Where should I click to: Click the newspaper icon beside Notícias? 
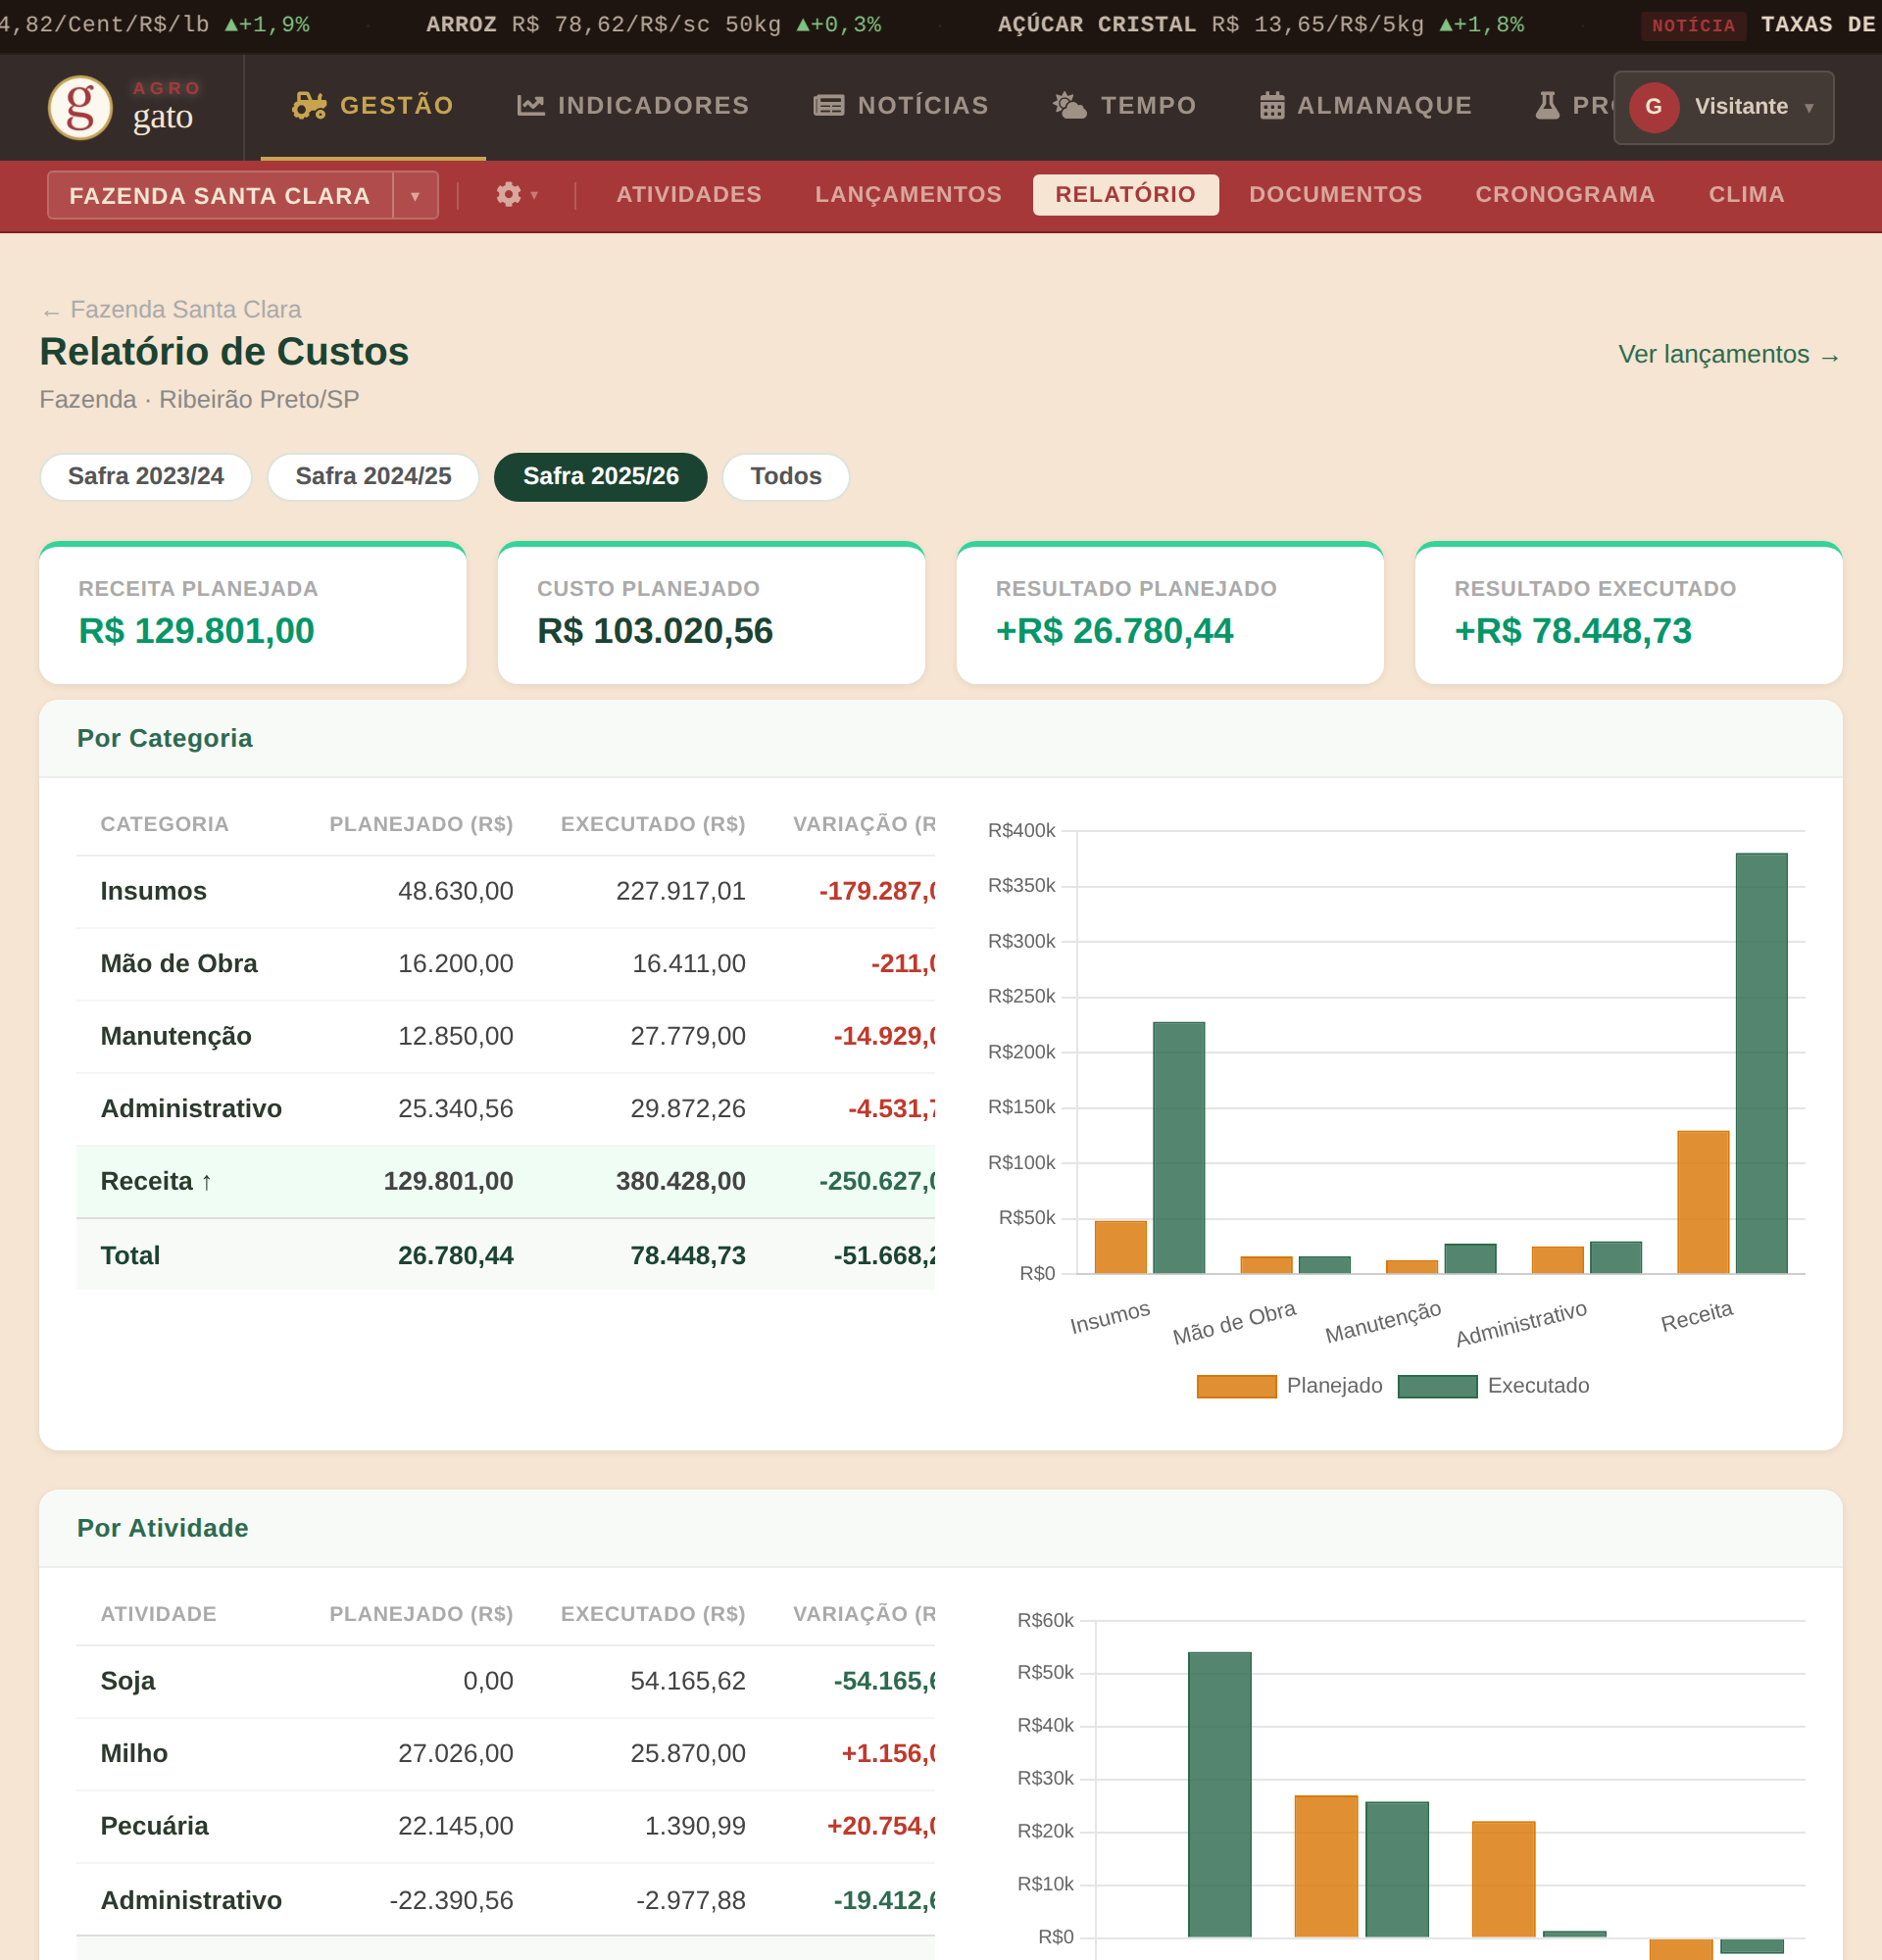pos(829,105)
